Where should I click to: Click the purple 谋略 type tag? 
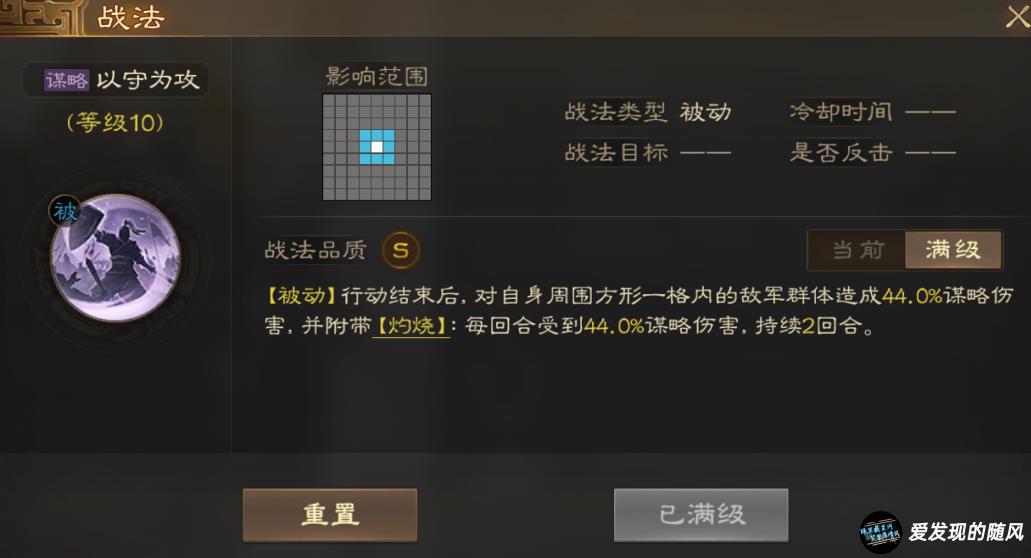point(66,80)
